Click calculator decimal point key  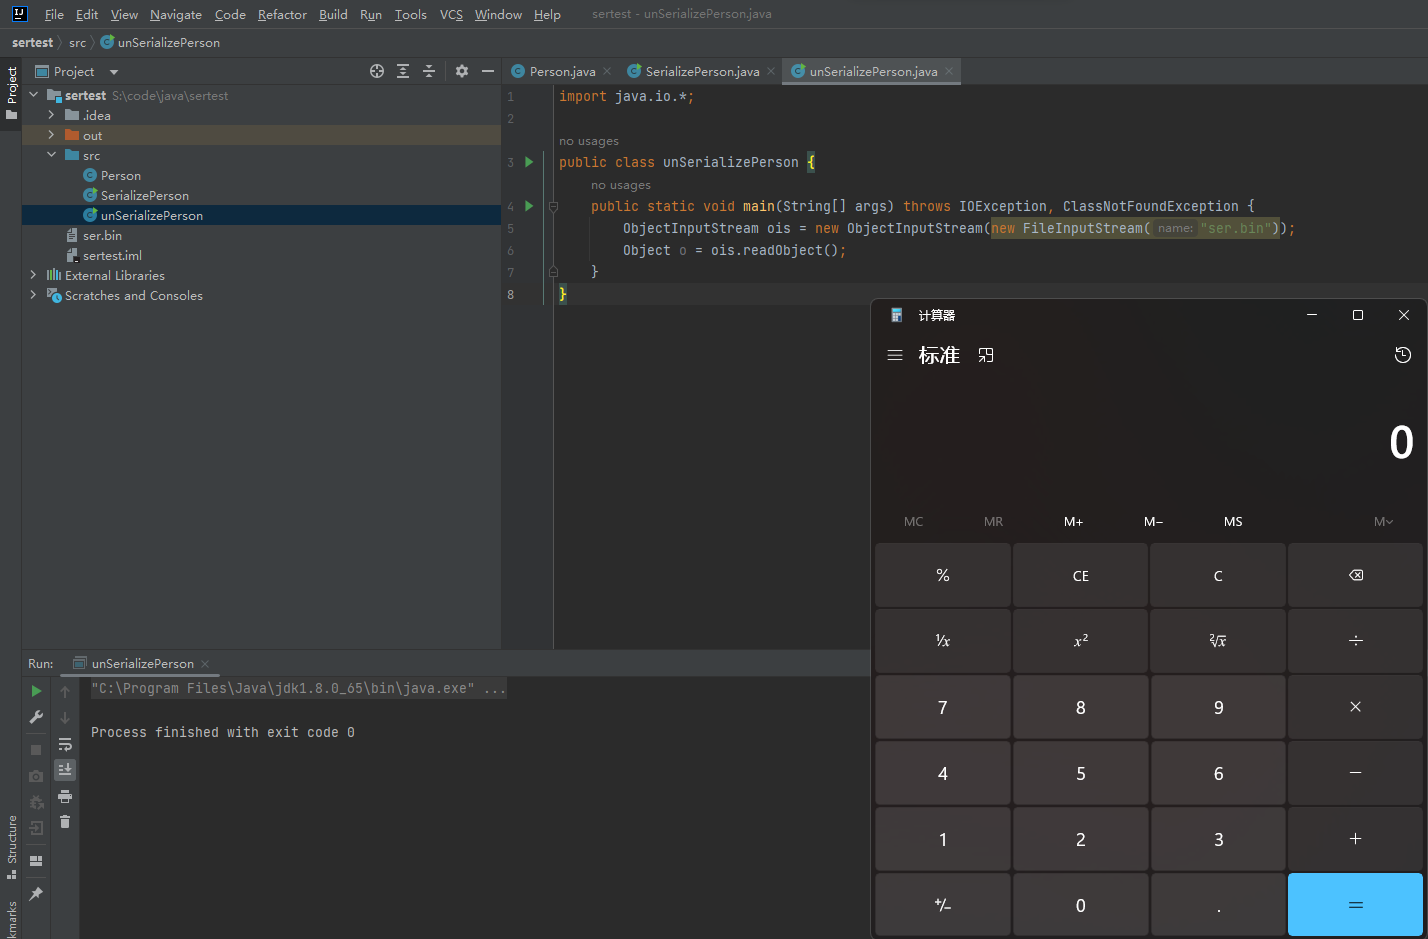click(x=1218, y=905)
